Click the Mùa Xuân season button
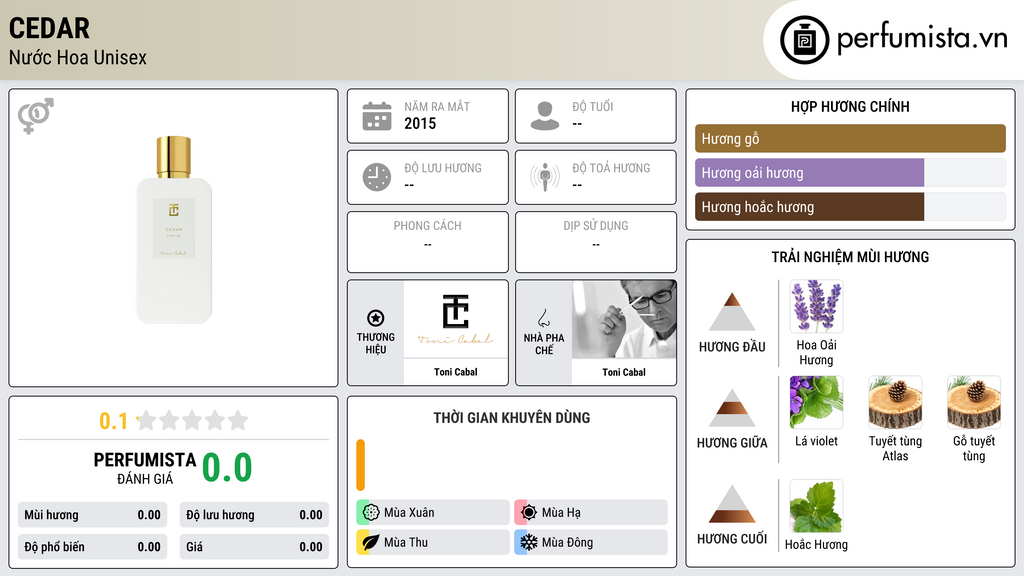The height and width of the screenshot is (576, 1024). [433, 512]
